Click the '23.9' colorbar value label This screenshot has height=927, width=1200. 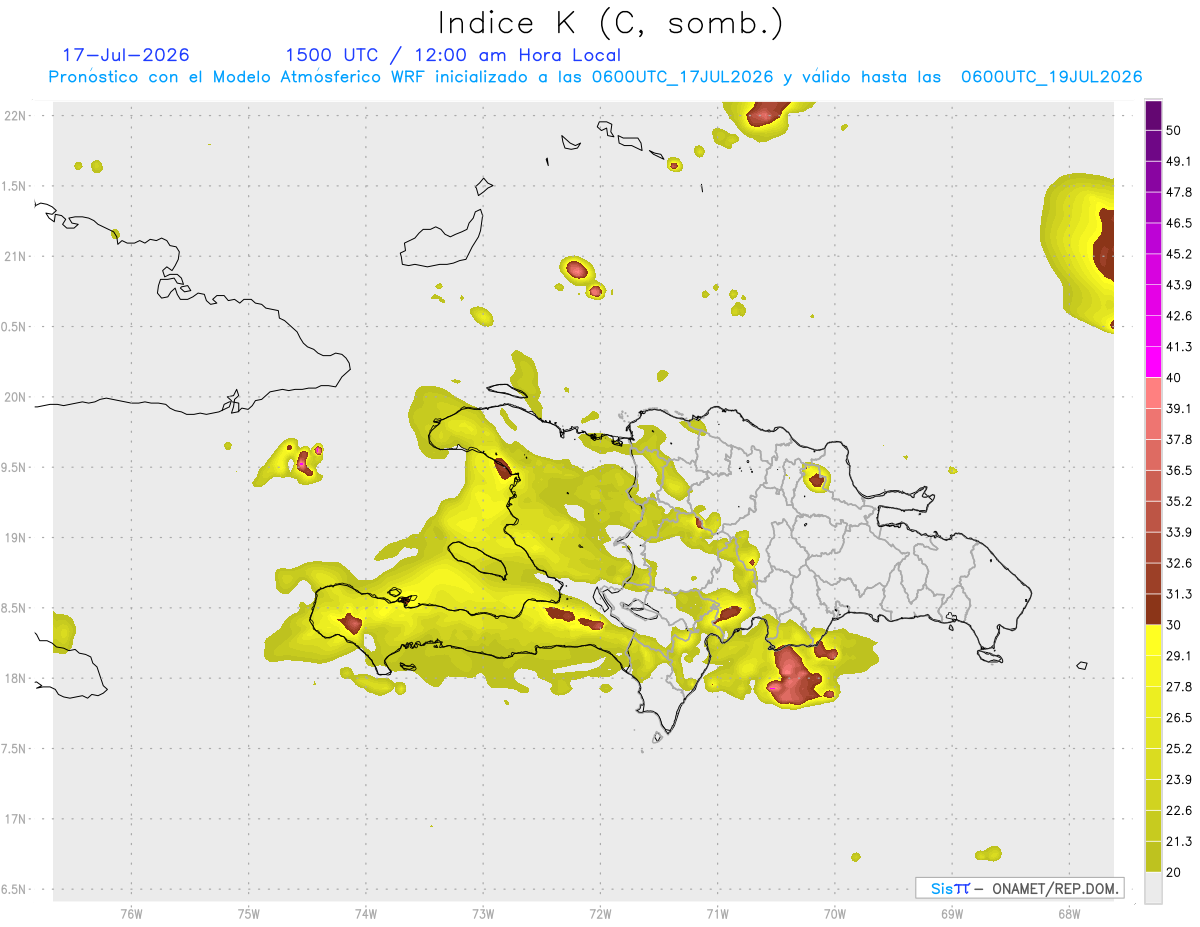tap(1179, 779)
